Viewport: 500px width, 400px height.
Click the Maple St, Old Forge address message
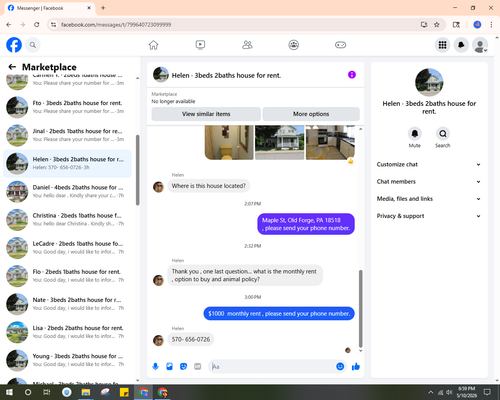coord(306,224)
